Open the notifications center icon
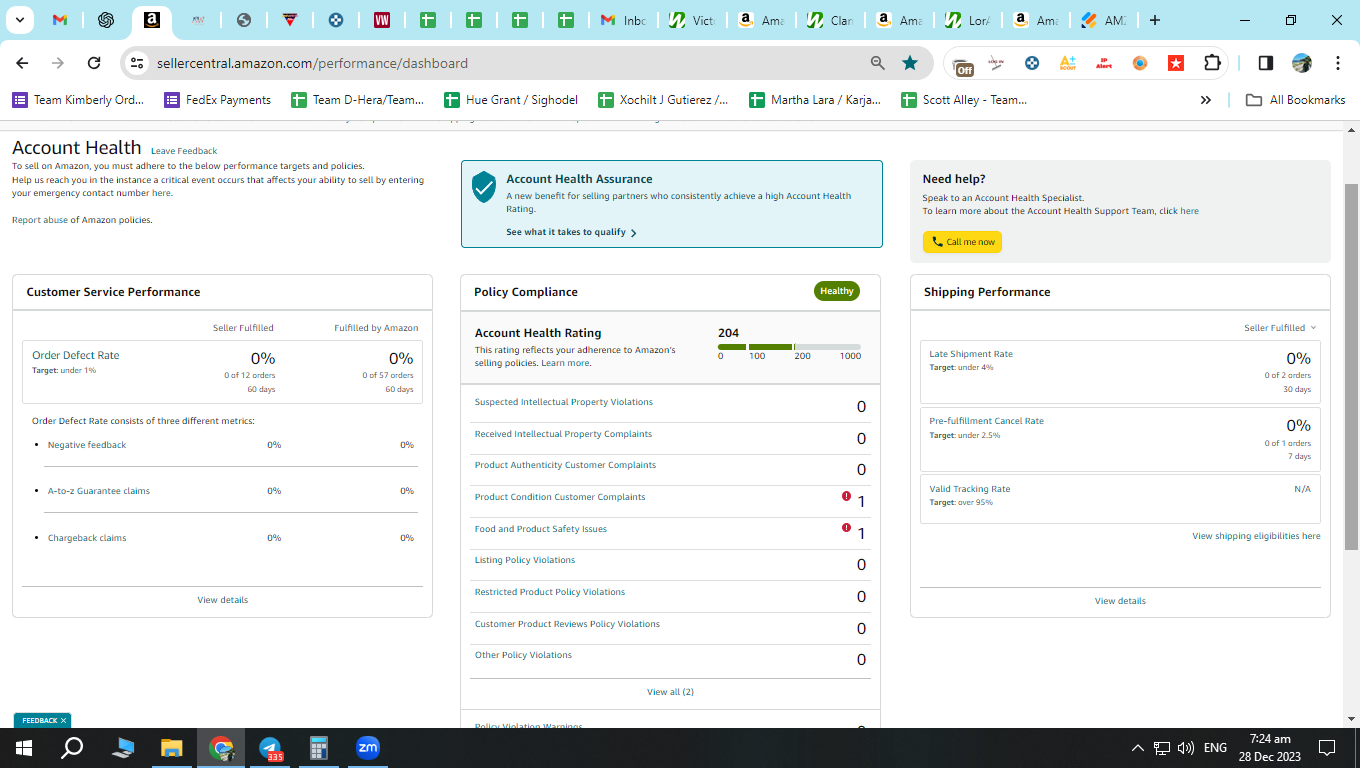 [1327, 748]
